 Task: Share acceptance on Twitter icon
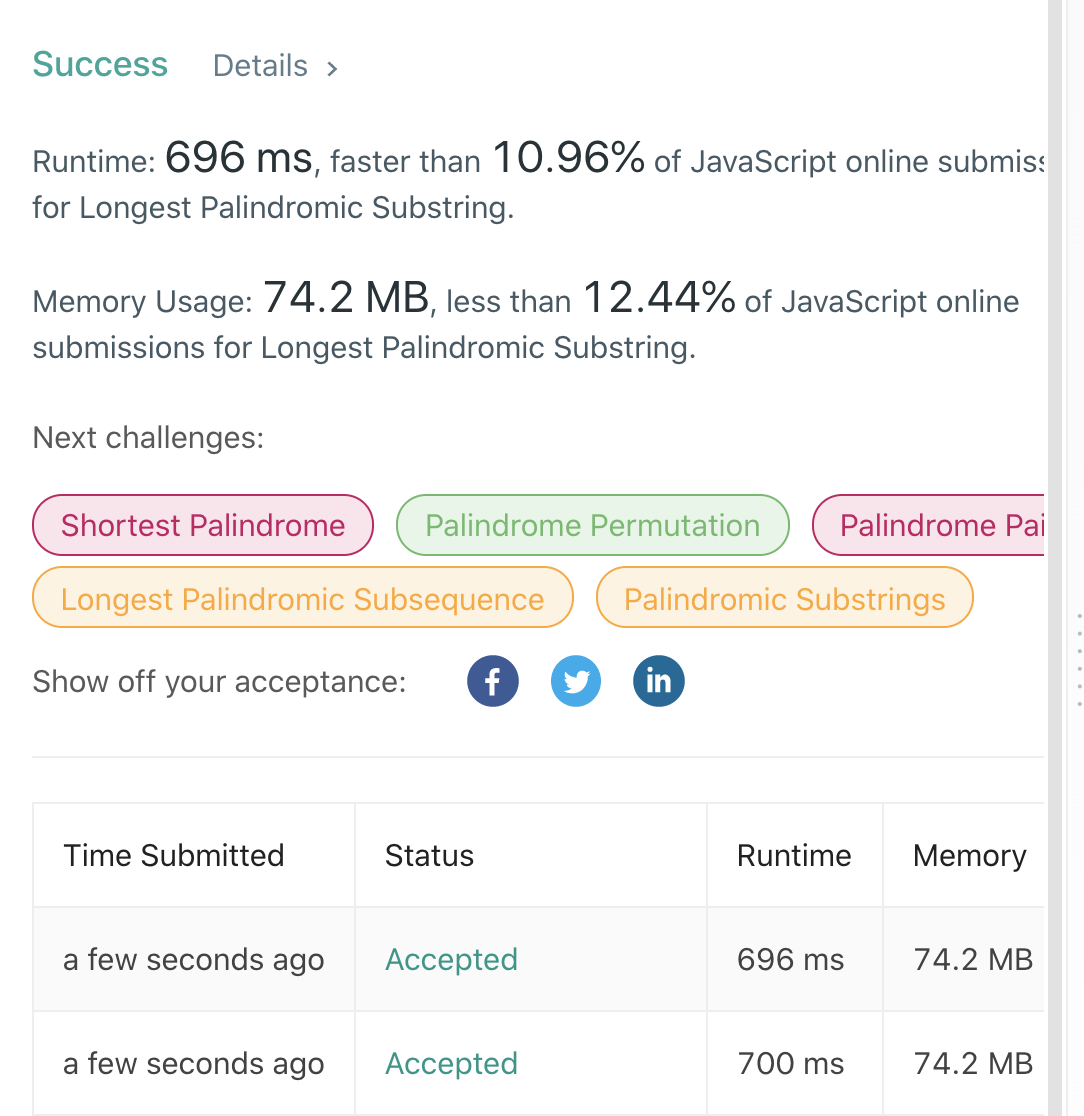(x=576, y=682)
